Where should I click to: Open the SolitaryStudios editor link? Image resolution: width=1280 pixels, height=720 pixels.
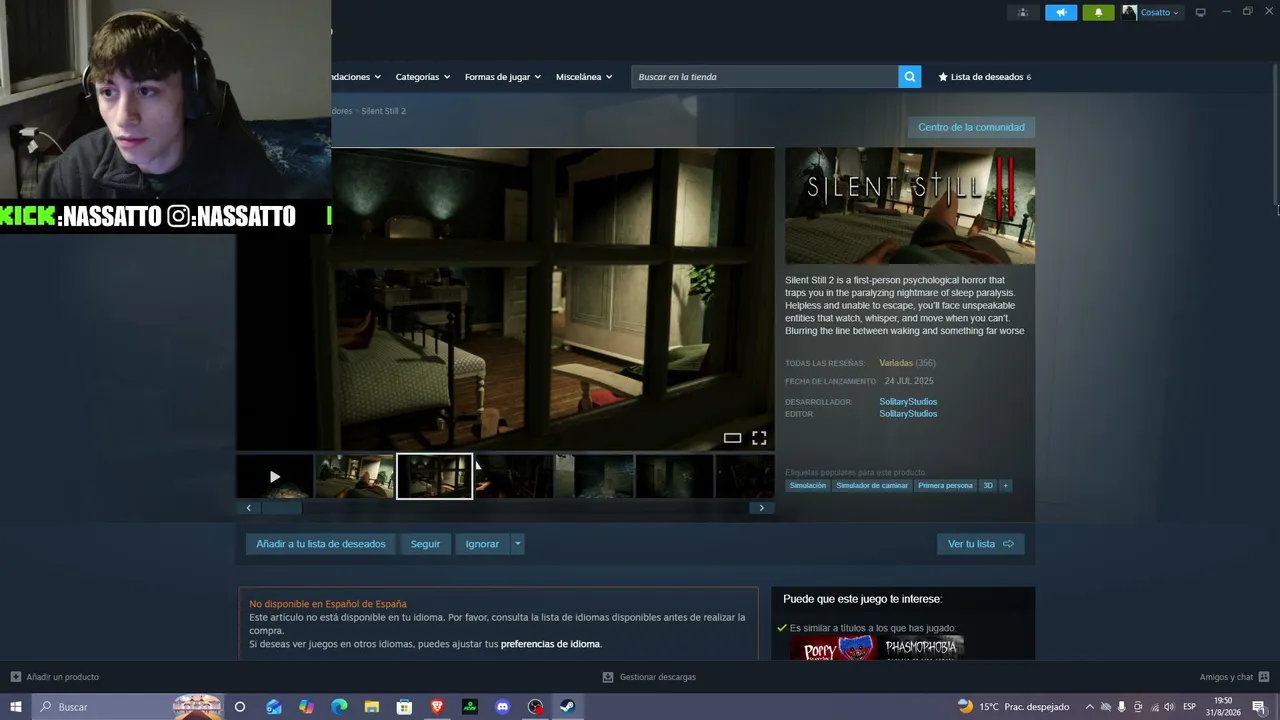click(x=908, y=414)
